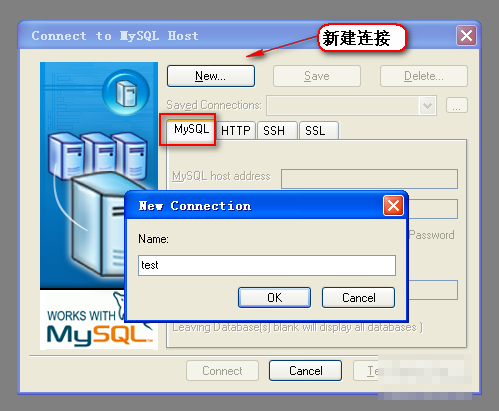The image size is (499, 411).
Task: Click the server icon in blue circle
Action: point(126,92)
